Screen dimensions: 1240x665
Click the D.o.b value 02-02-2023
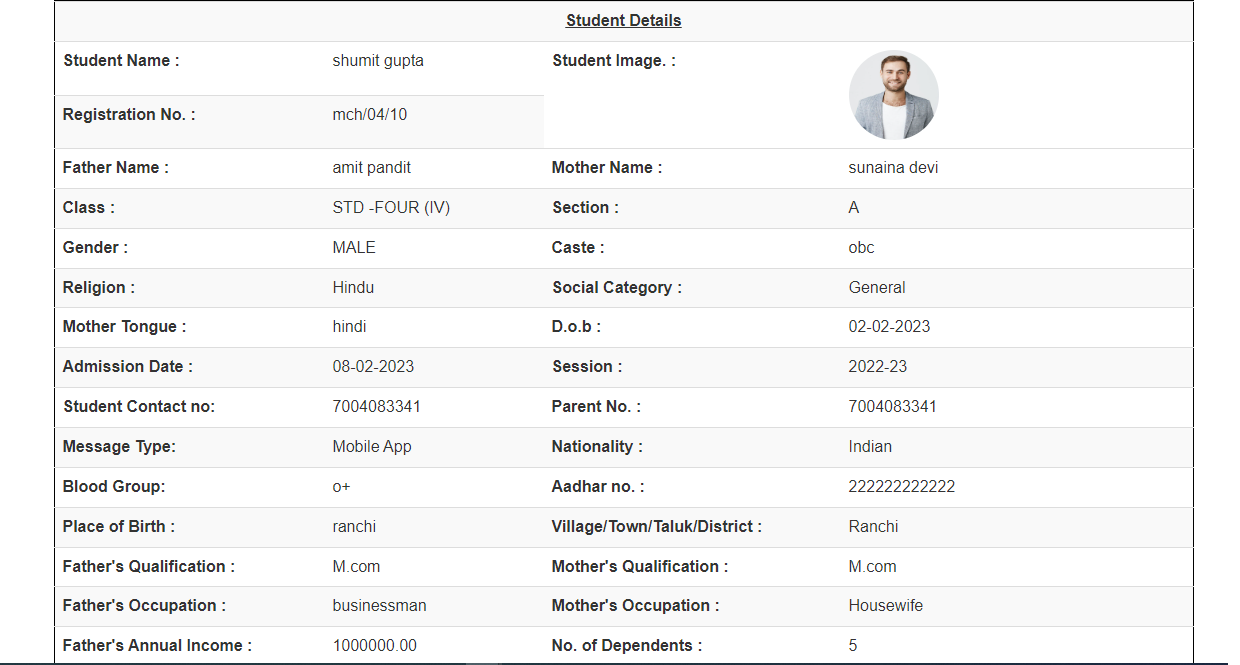coord(889,327)
